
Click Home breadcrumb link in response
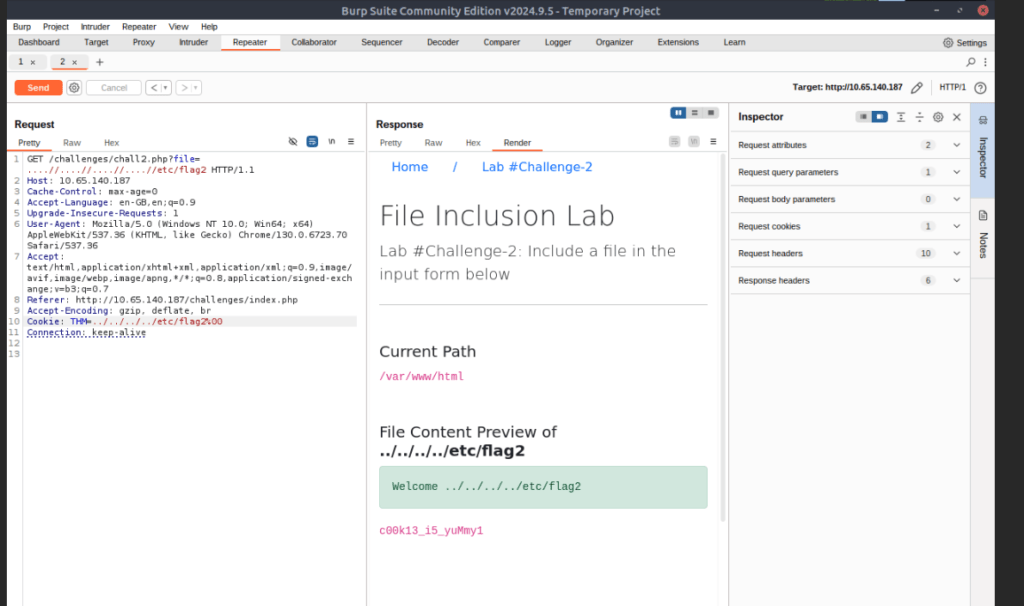click(x=409, y=167)
